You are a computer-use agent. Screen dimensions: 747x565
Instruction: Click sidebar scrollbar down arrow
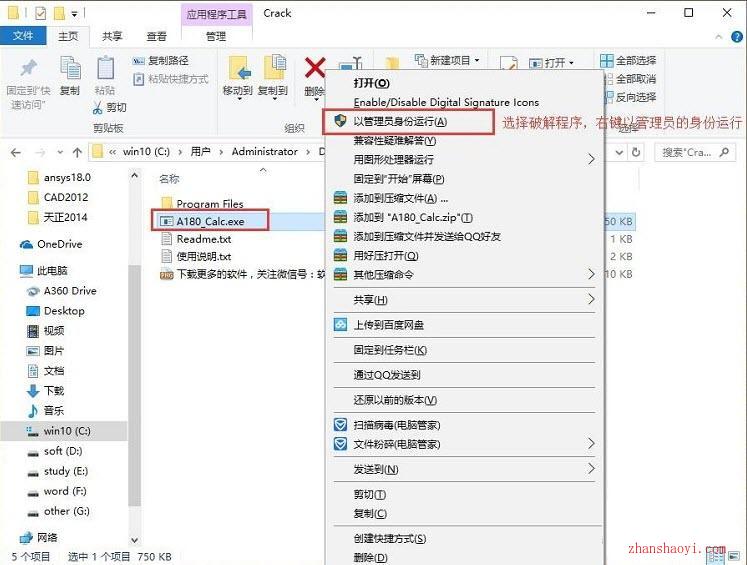click(x=134, y=540)
